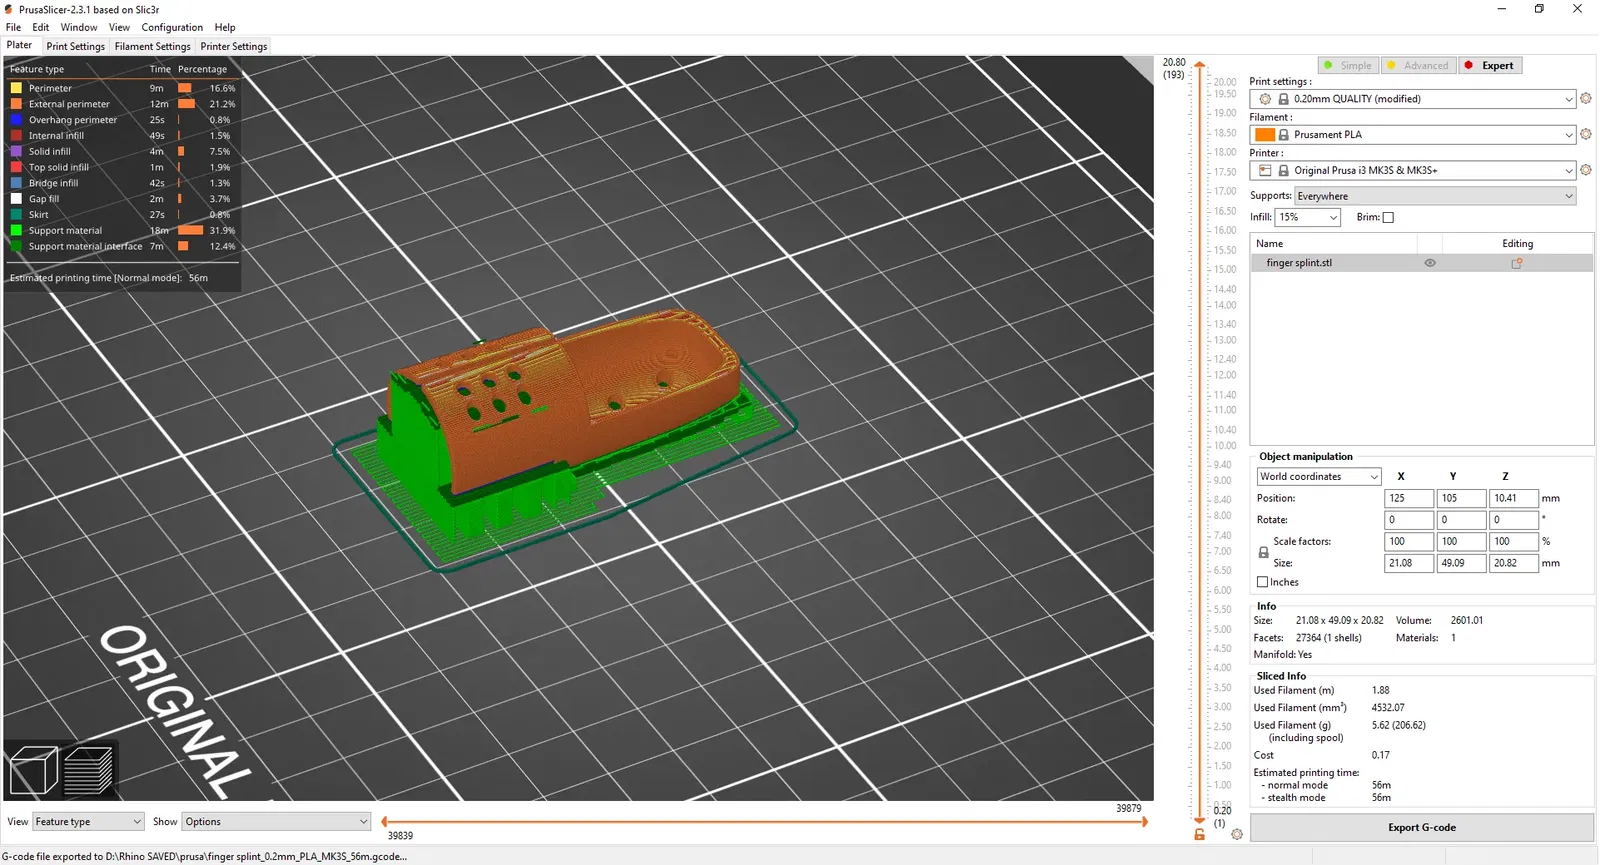Click the lock icon beside Prusament PLA
The height and width of the screenshot is (865, 1600).
[x=1284, y=135]
